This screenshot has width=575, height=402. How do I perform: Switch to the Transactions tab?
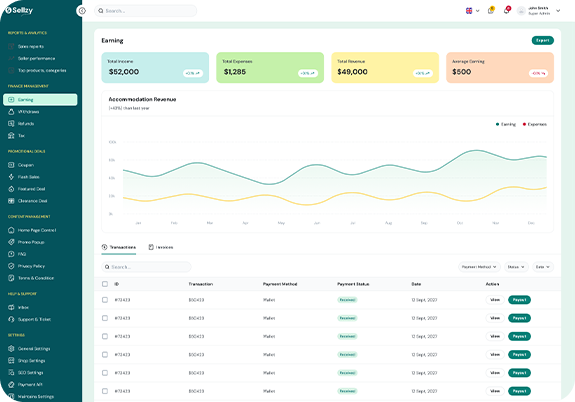click(x=119, y=247)
